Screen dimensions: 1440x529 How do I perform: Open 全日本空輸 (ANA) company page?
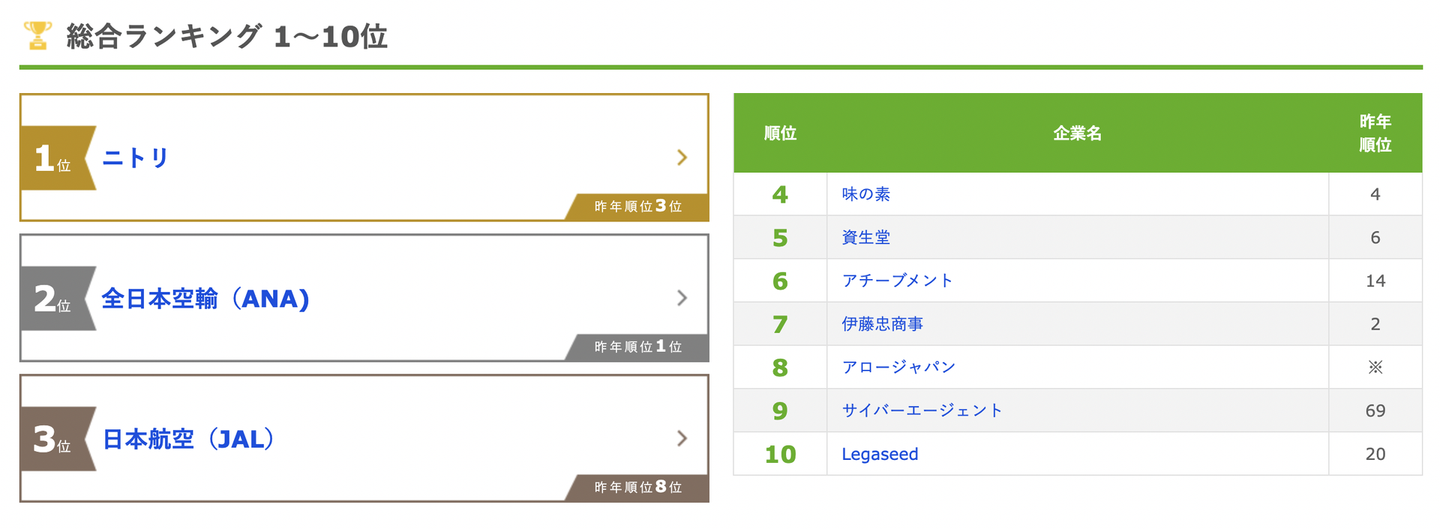click(x=205, y=299)
